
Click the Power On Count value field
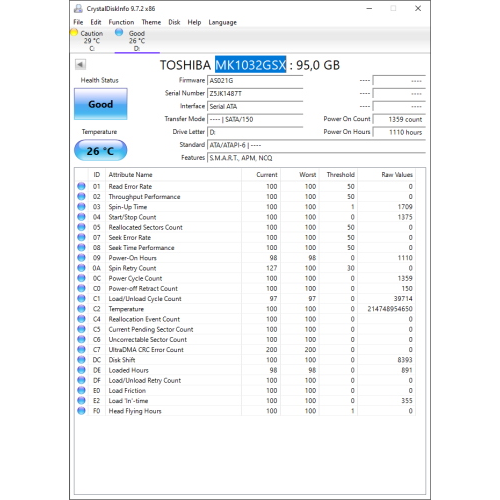coord(399,119)
